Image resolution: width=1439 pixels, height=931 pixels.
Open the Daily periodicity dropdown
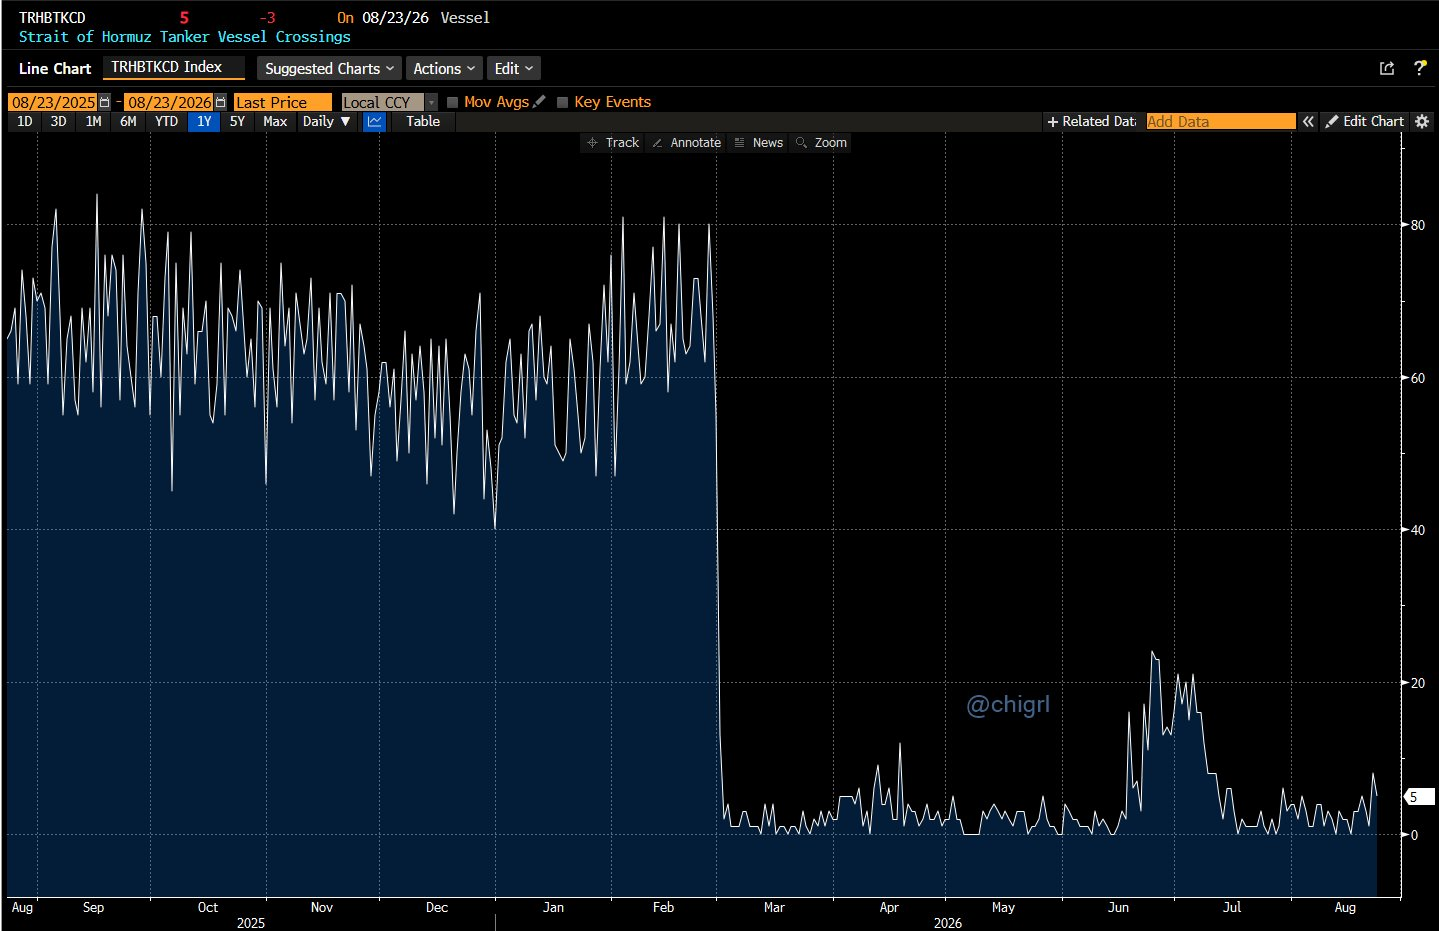327,121
